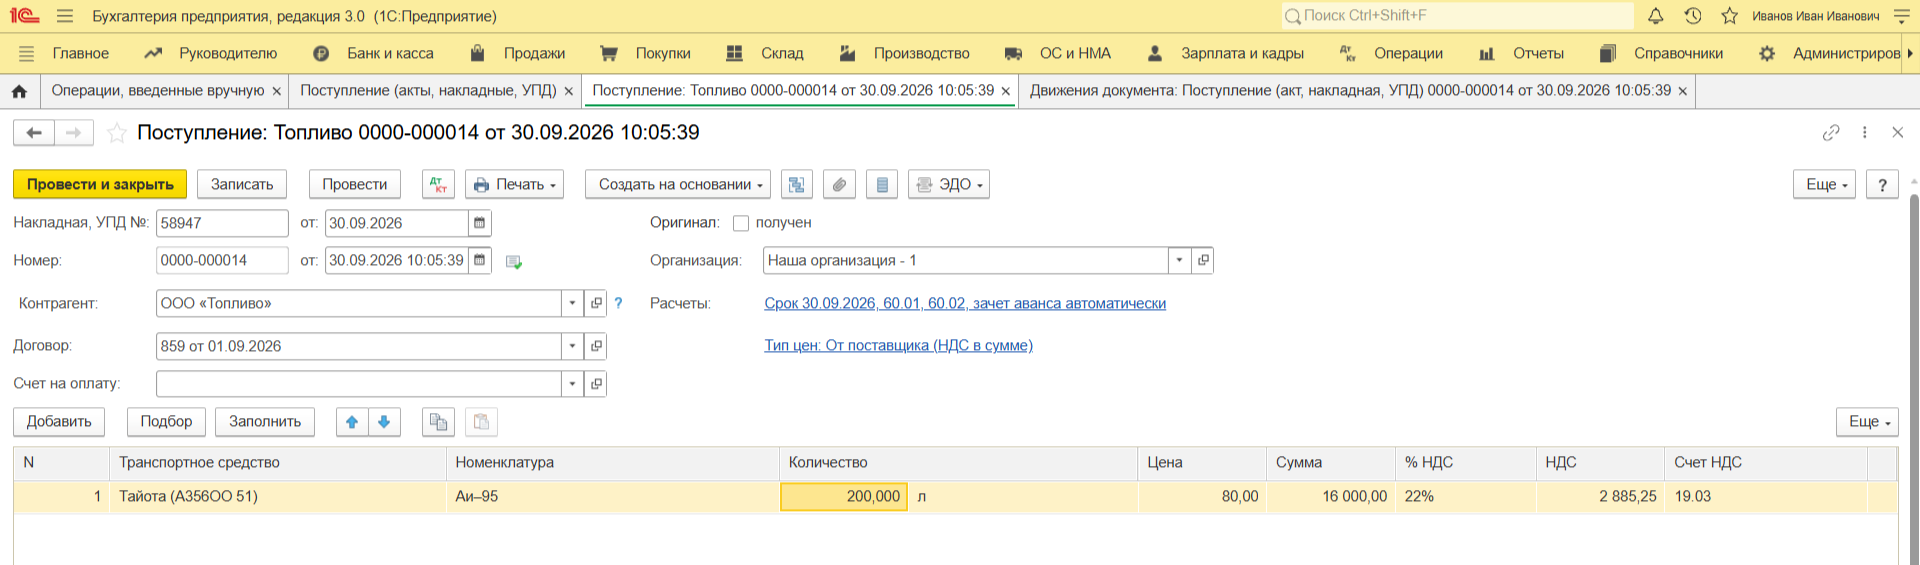The width and height of the screenshot is (1920, 565).
Task: Click help question mark button
Action: (1882, 184)
